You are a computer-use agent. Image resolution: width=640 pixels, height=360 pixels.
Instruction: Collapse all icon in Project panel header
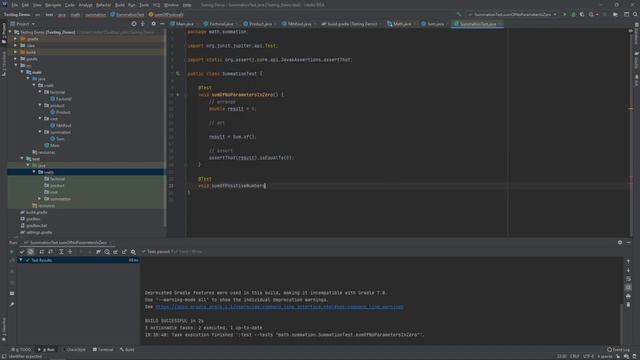[x=143, y=24]
